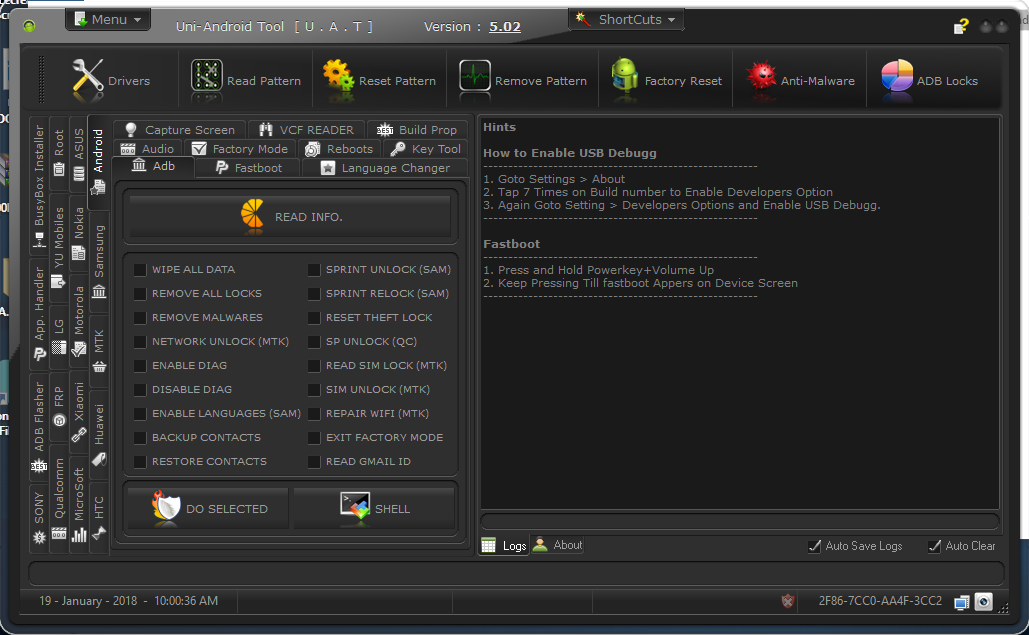Switch to the Logs tab
This screenshot has width=1029, height=635.
pos(504,545)
